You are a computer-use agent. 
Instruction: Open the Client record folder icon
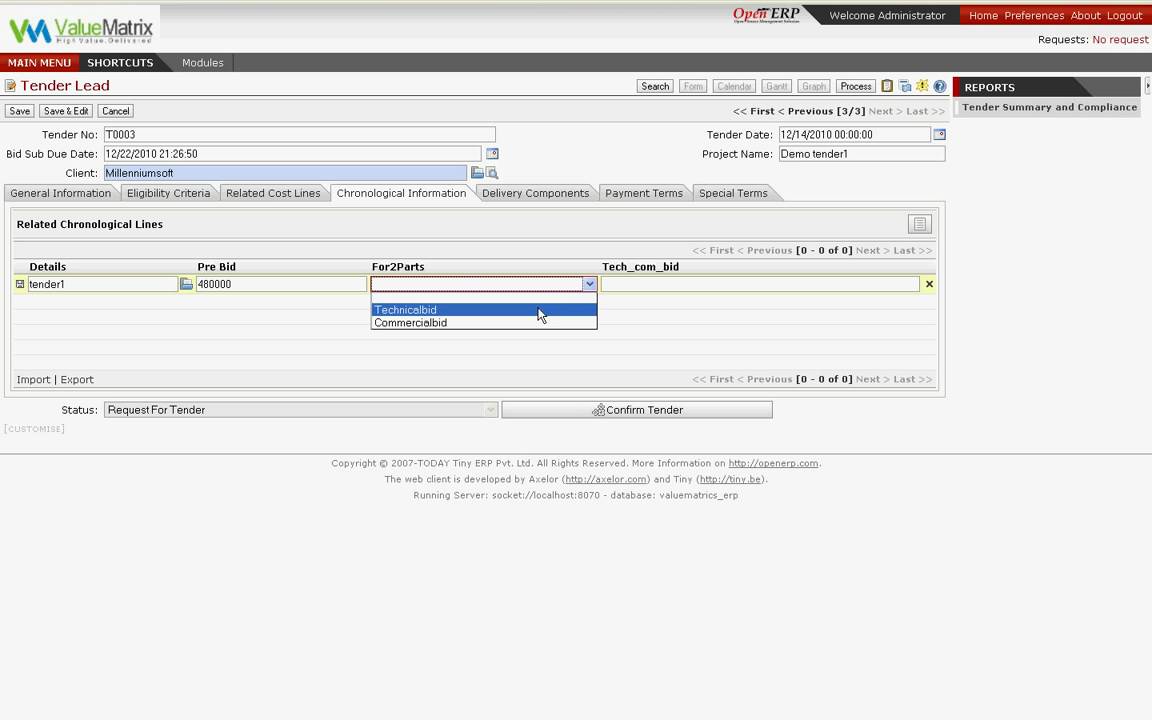(x=477, y=173)
